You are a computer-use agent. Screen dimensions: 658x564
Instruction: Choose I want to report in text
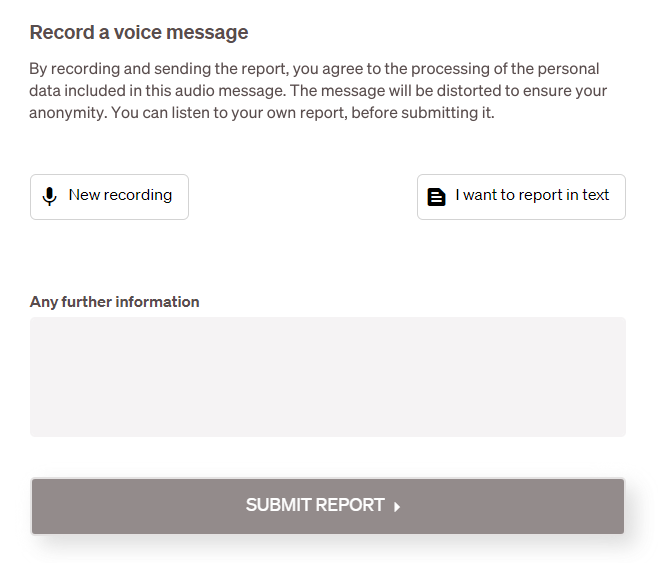click(x=521, y=197)
